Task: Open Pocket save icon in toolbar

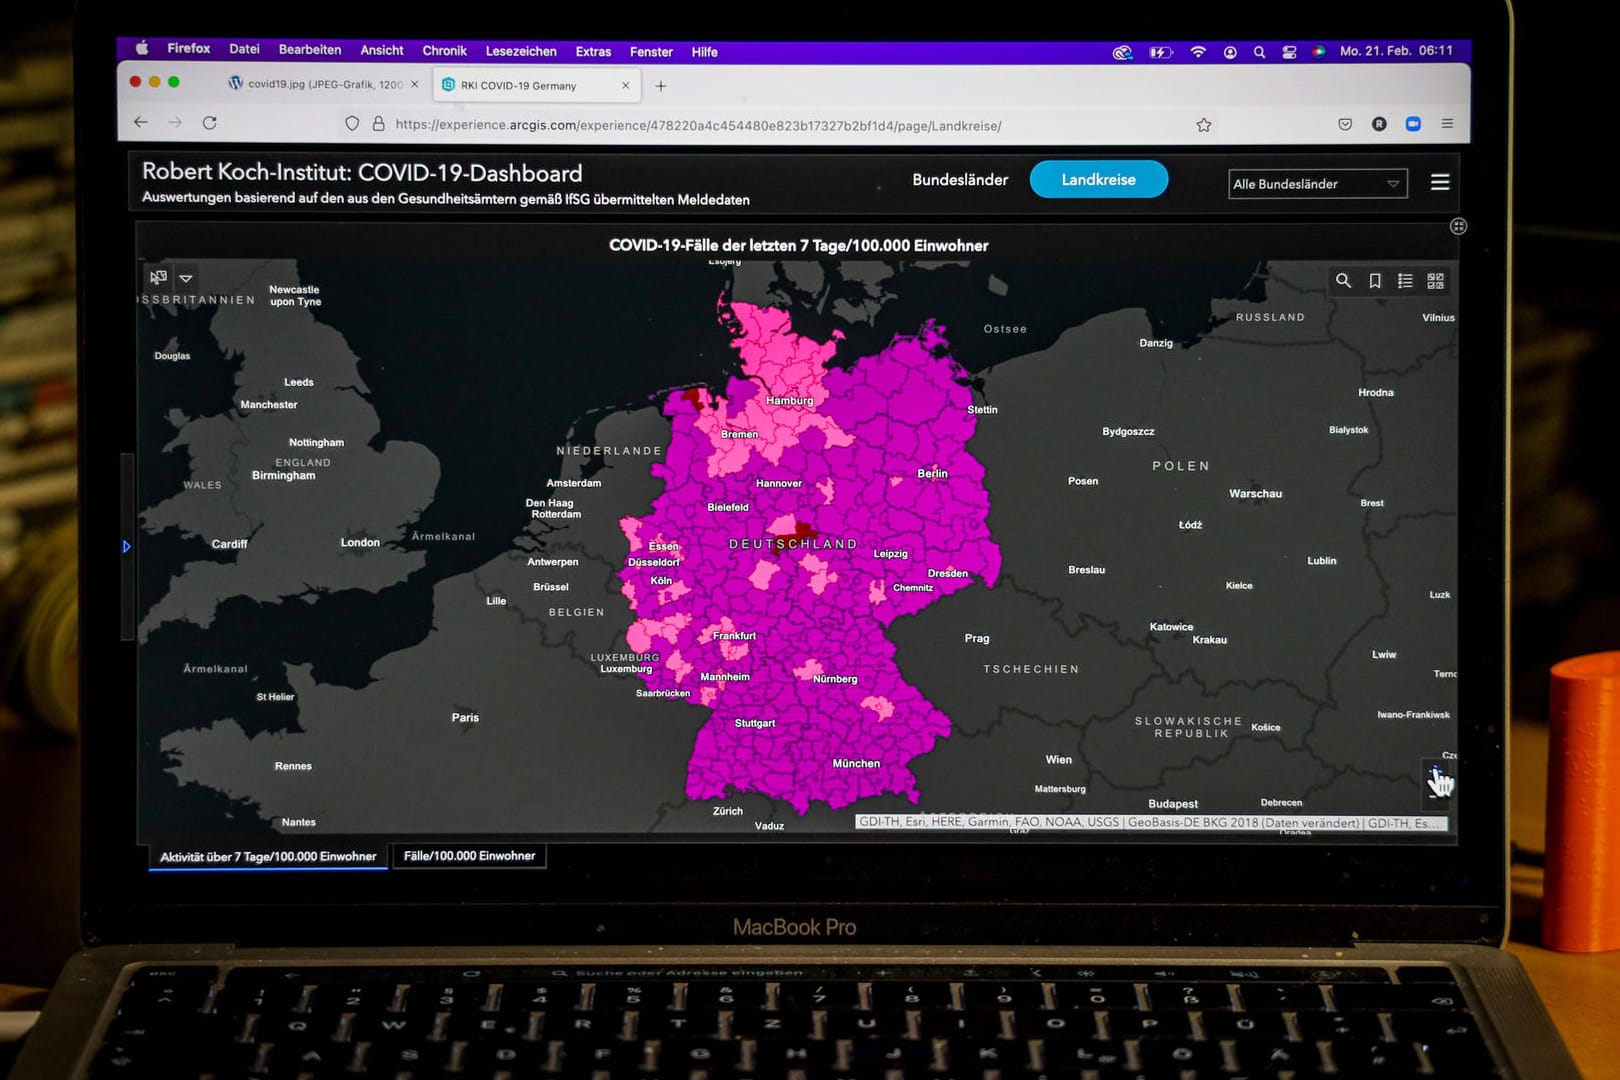Action: pos(1345,124)
